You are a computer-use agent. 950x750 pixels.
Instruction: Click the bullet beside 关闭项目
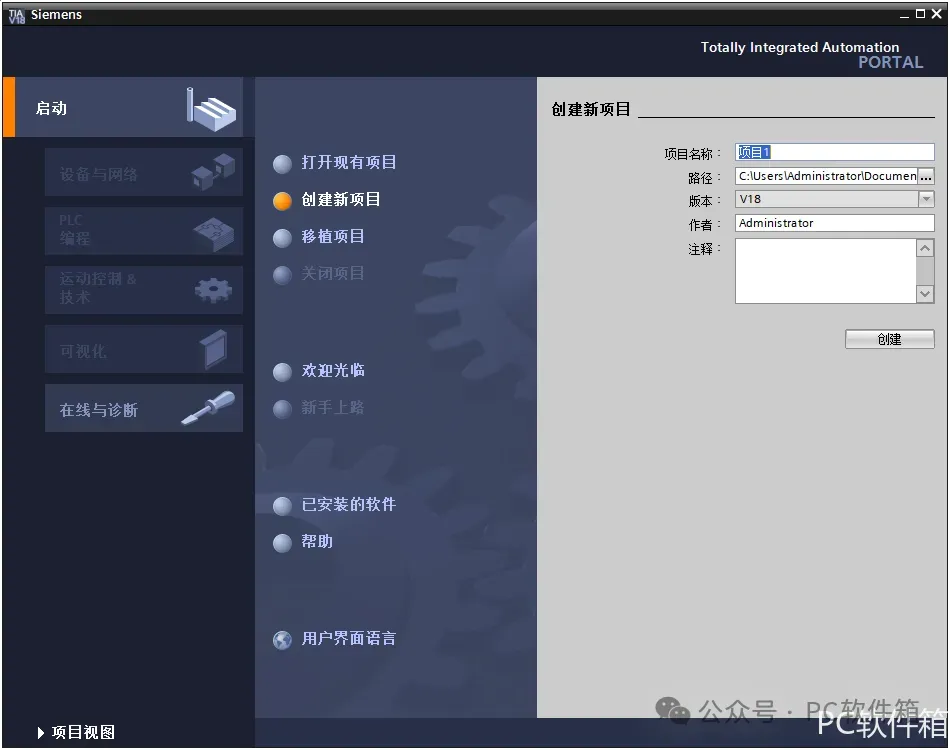tap(282, 275)
